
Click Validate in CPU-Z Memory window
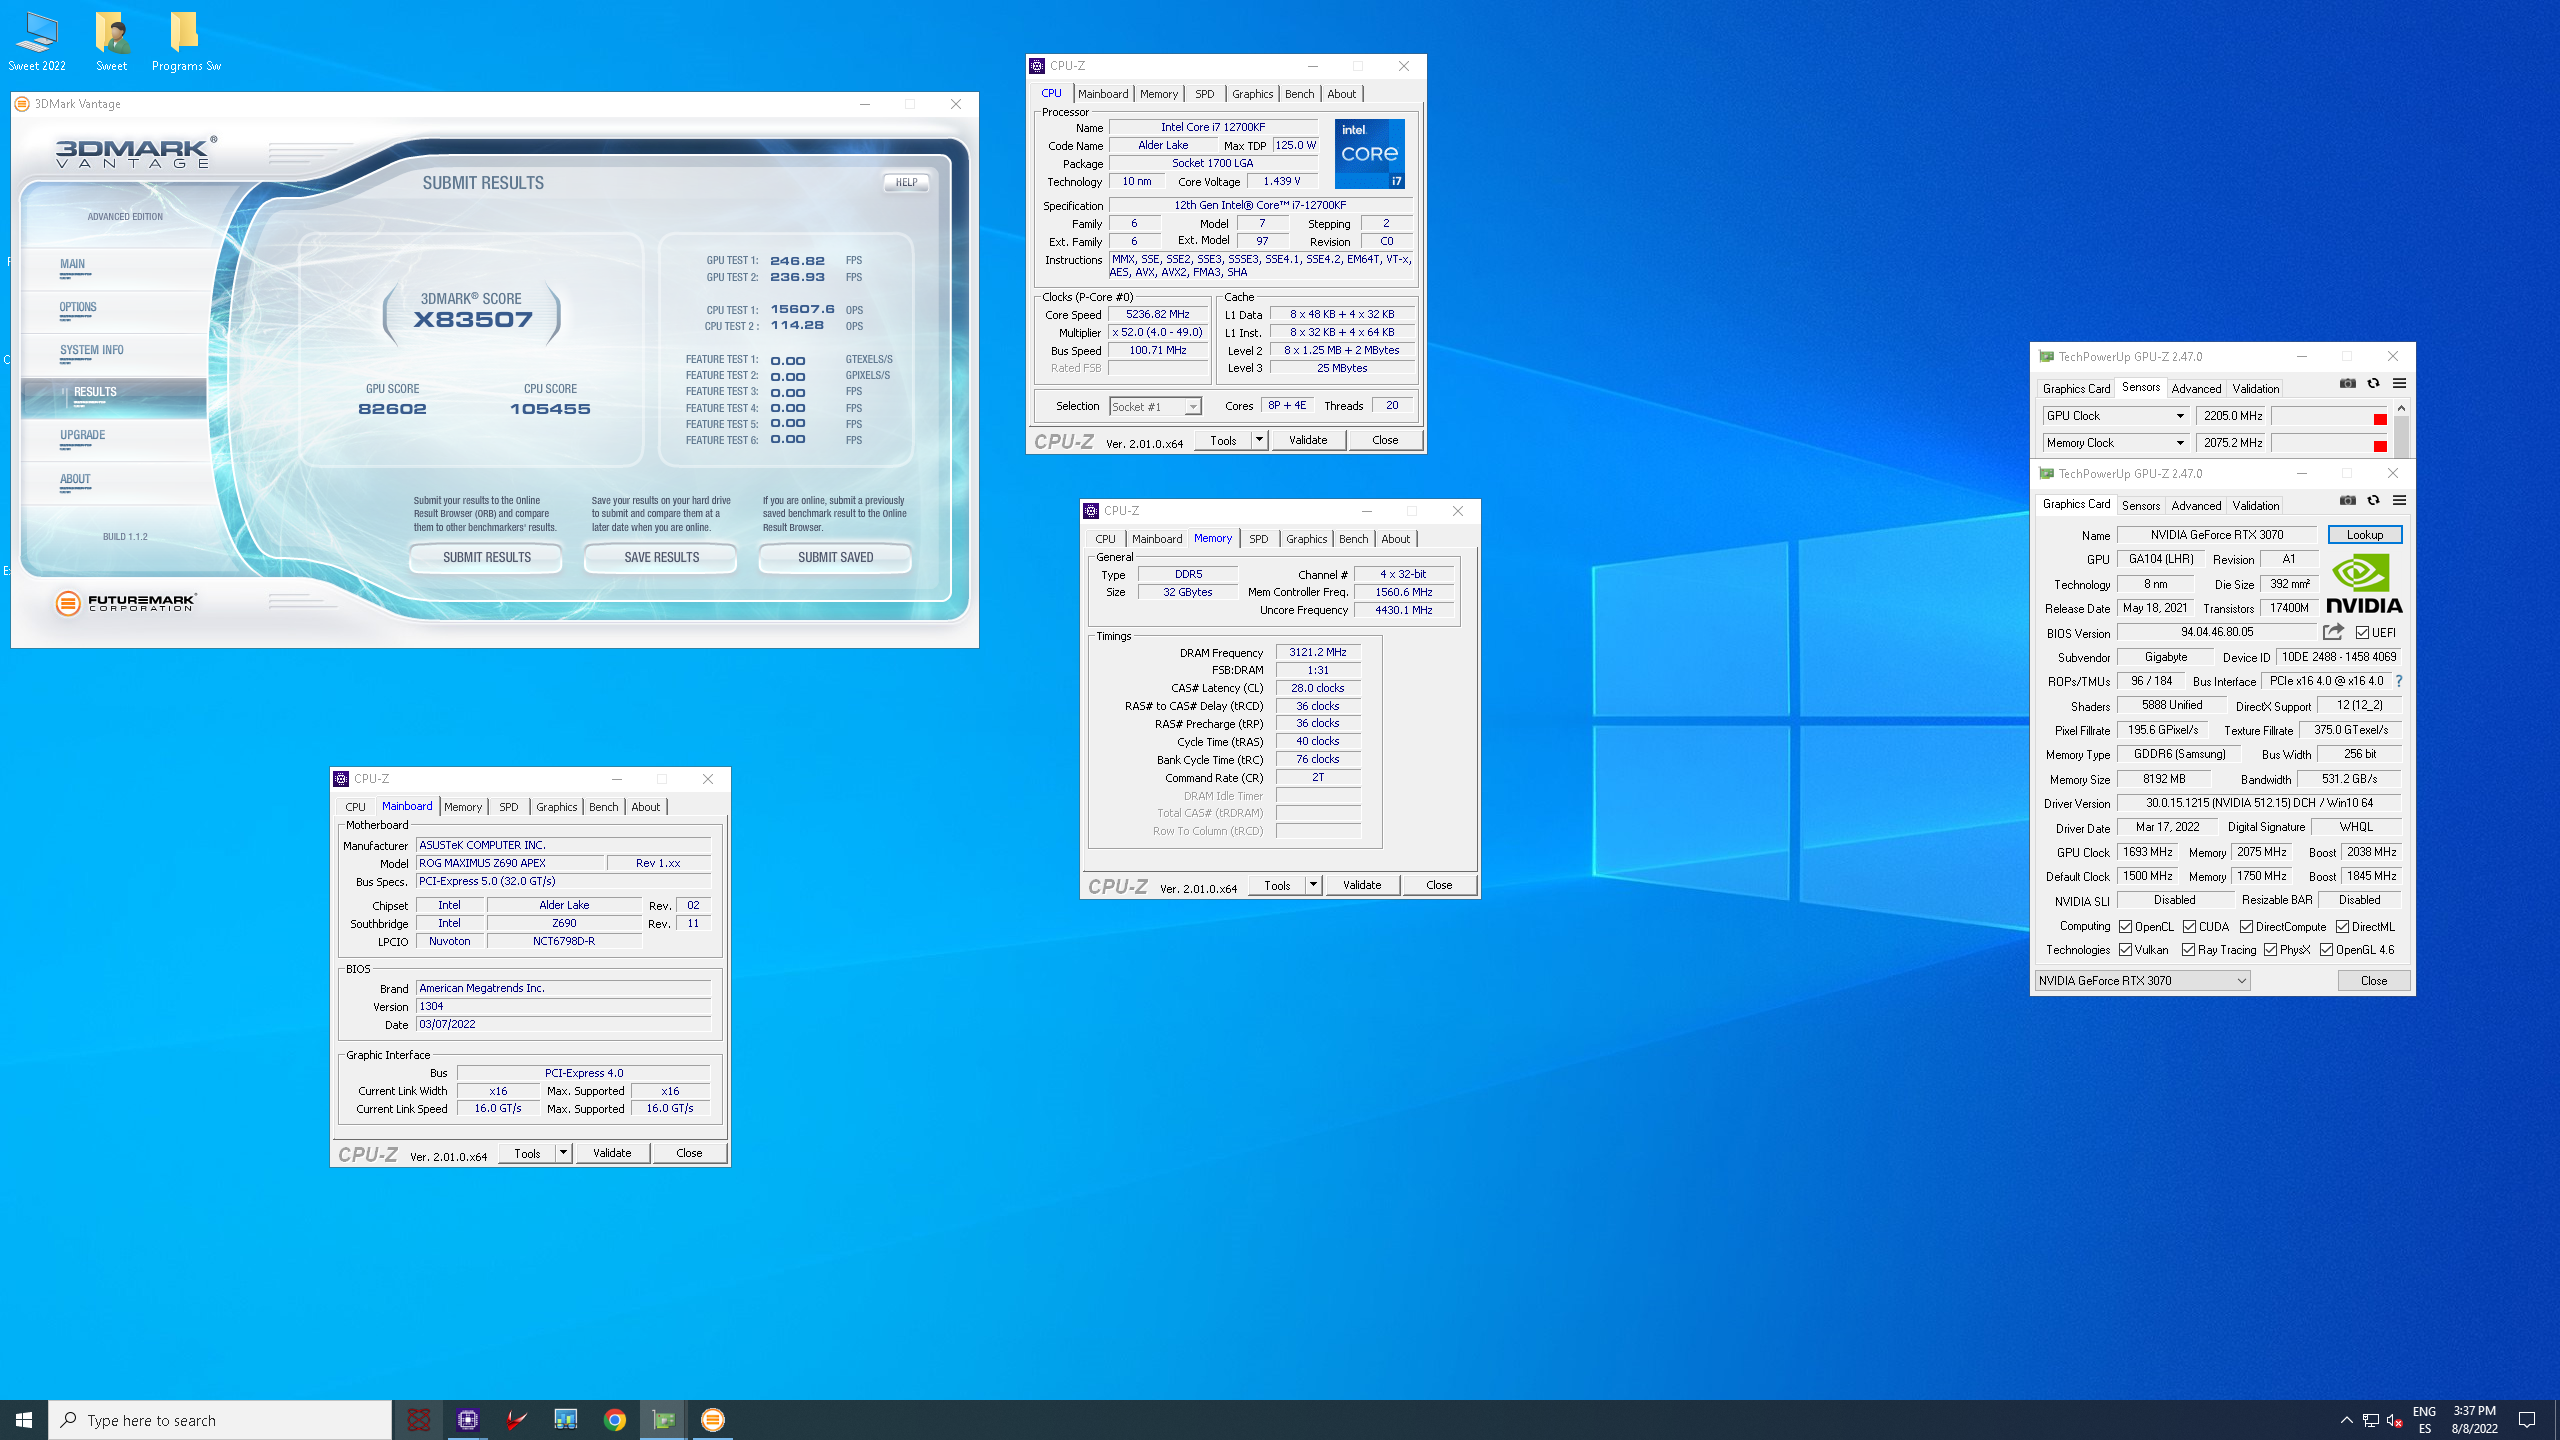[1362, 885]
